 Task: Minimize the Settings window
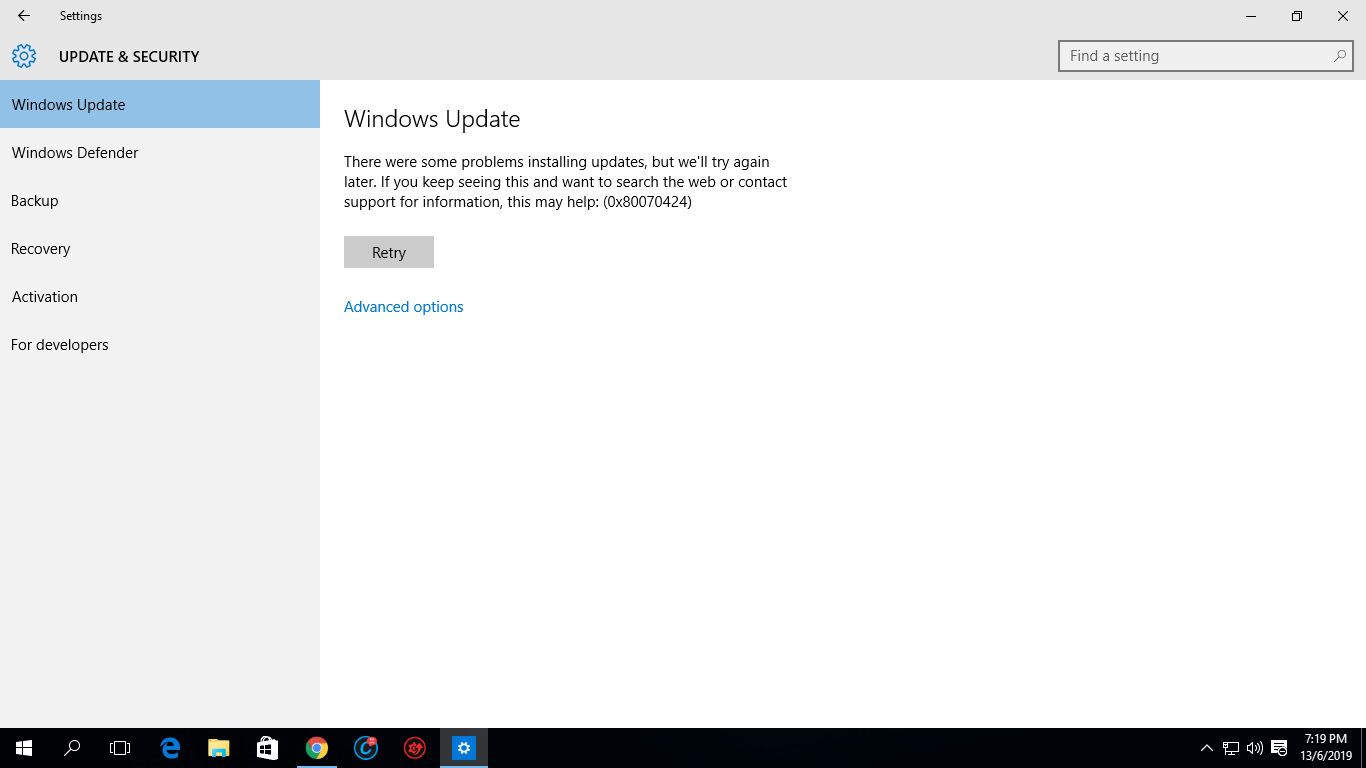[x=1251, y=16]
